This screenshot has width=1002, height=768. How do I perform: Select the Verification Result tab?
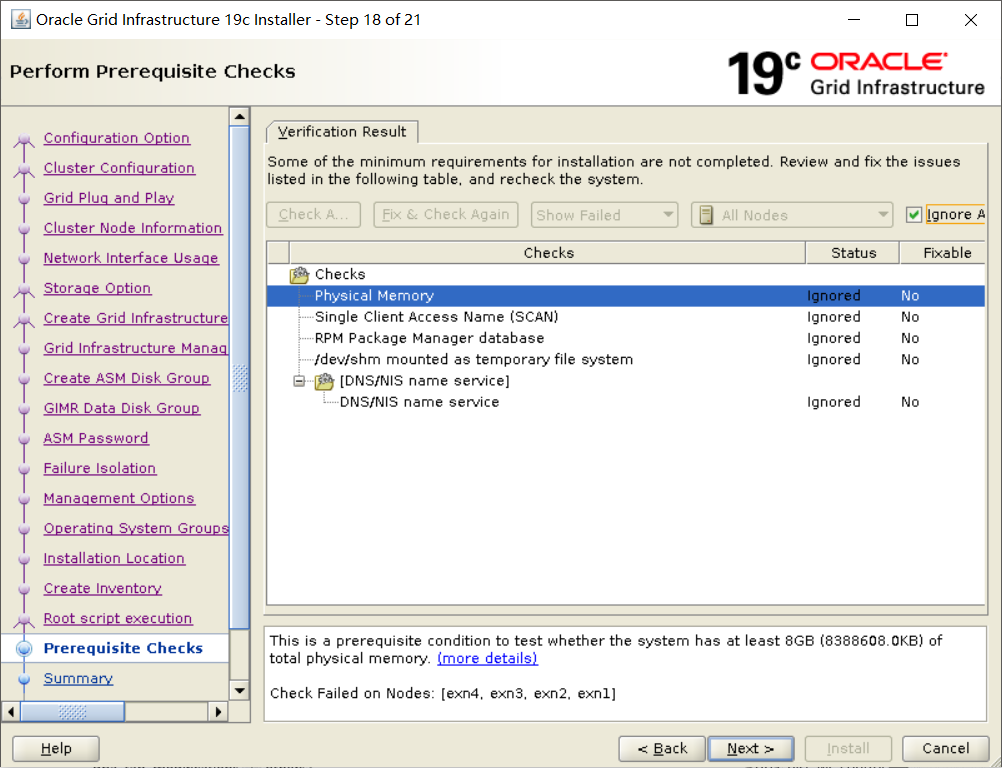coord(342,132)
